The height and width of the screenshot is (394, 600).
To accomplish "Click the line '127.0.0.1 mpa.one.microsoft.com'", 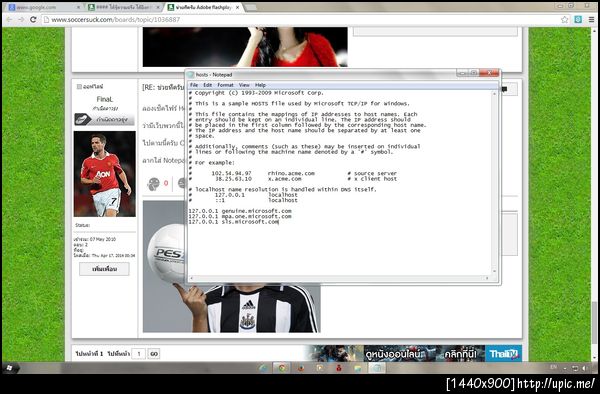I will tap(240, 216).
